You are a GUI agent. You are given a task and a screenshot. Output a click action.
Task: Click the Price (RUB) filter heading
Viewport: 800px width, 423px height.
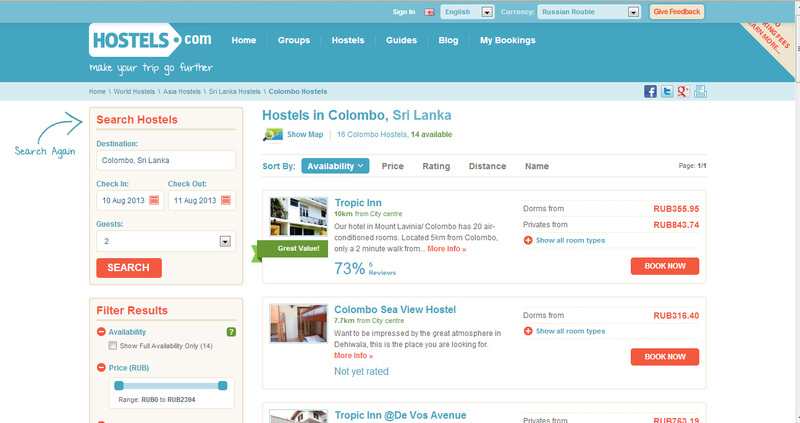(x=129, y=368)
